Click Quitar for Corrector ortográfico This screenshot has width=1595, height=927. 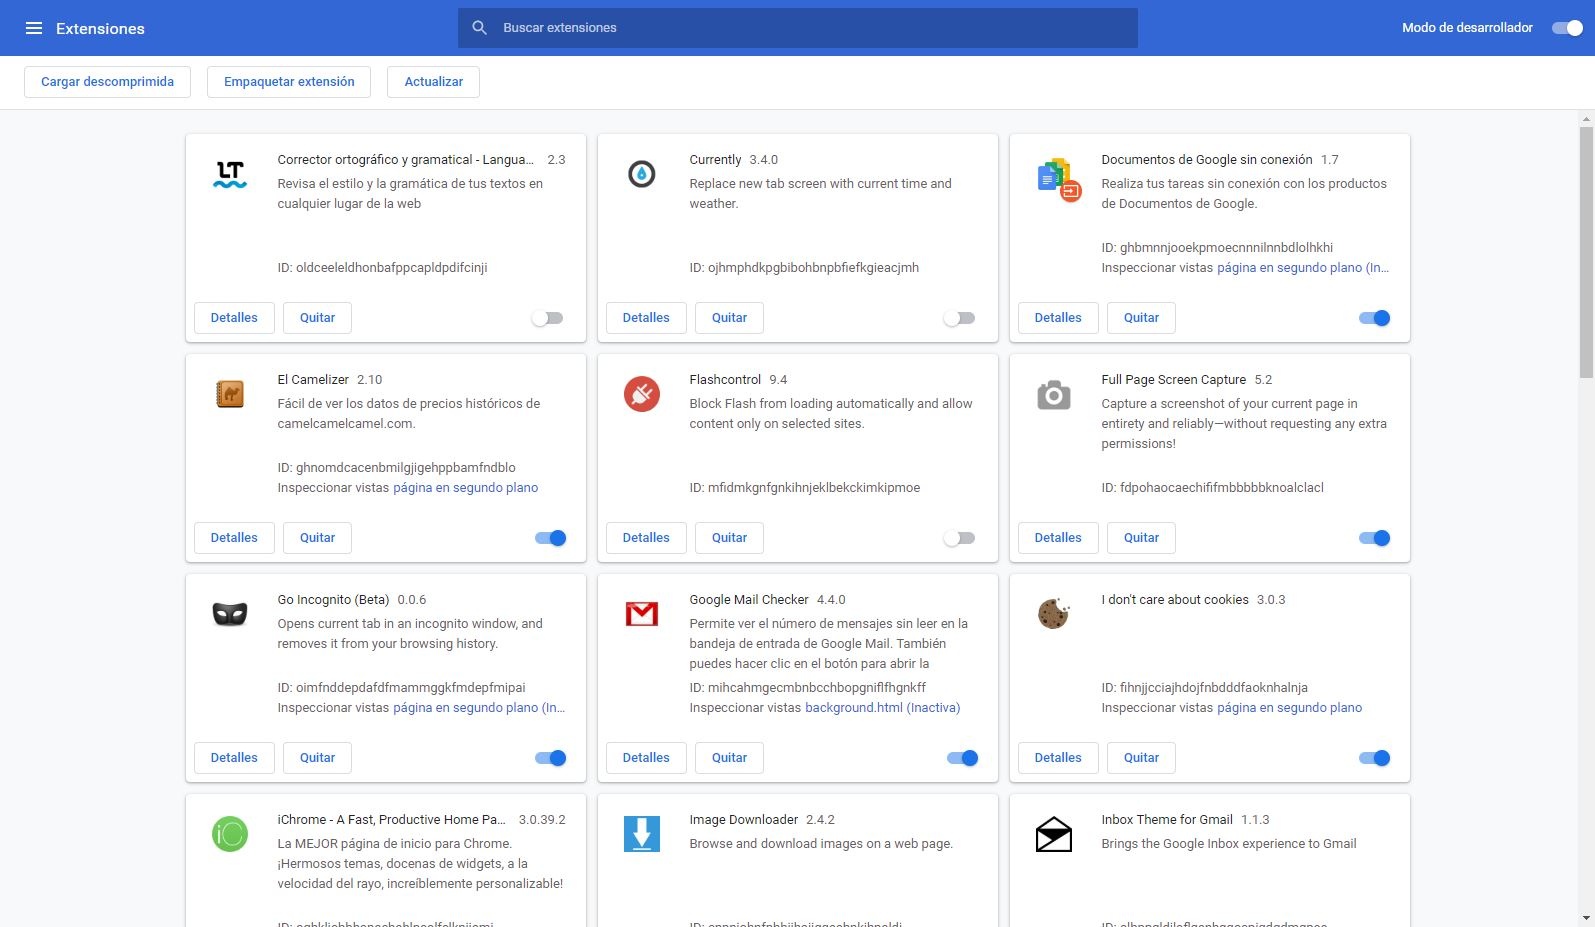pyautogui.click(x=317, y=318)
